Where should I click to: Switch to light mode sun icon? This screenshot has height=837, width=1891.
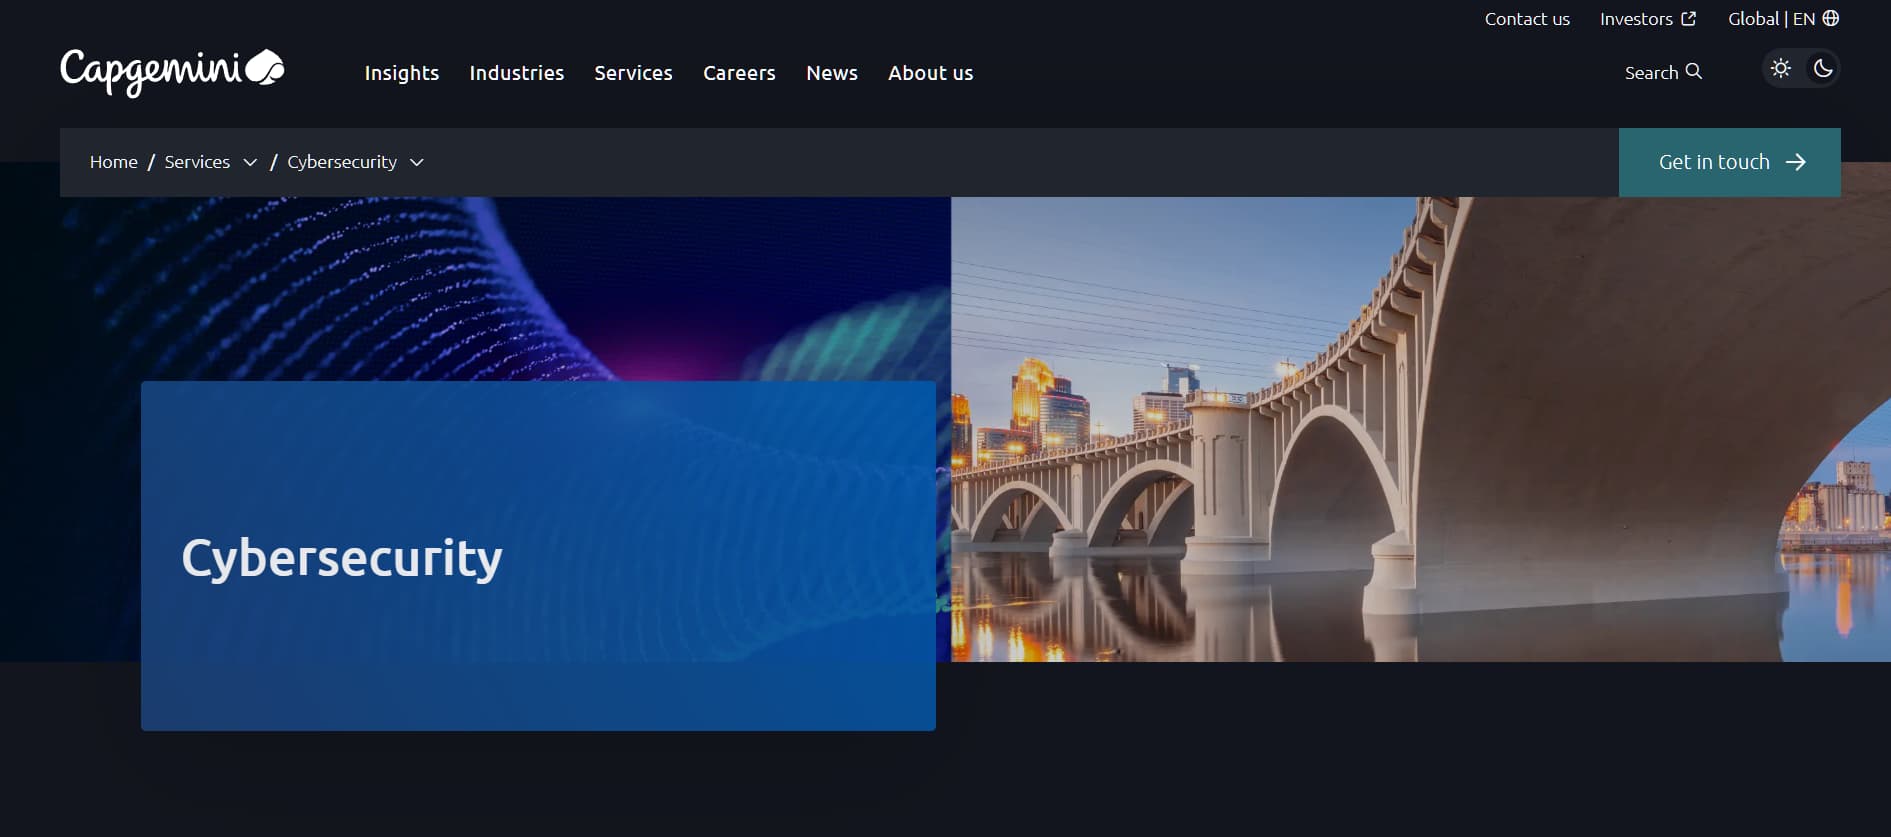(1780, 68)
